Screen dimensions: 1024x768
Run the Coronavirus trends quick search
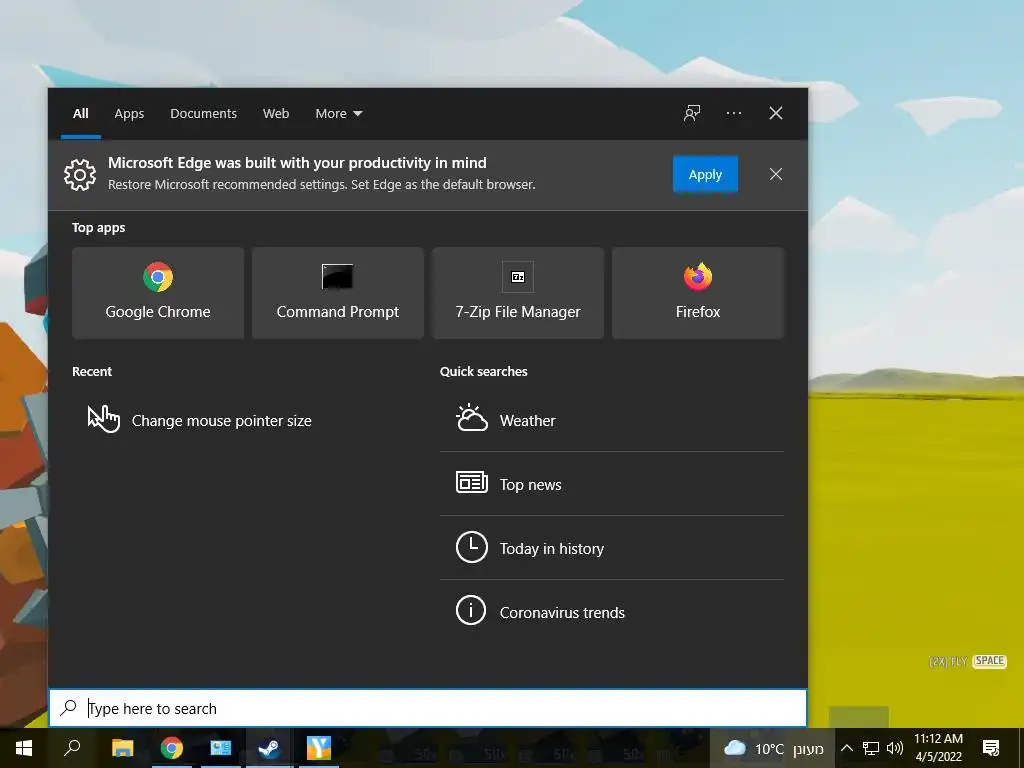[612, 613]
